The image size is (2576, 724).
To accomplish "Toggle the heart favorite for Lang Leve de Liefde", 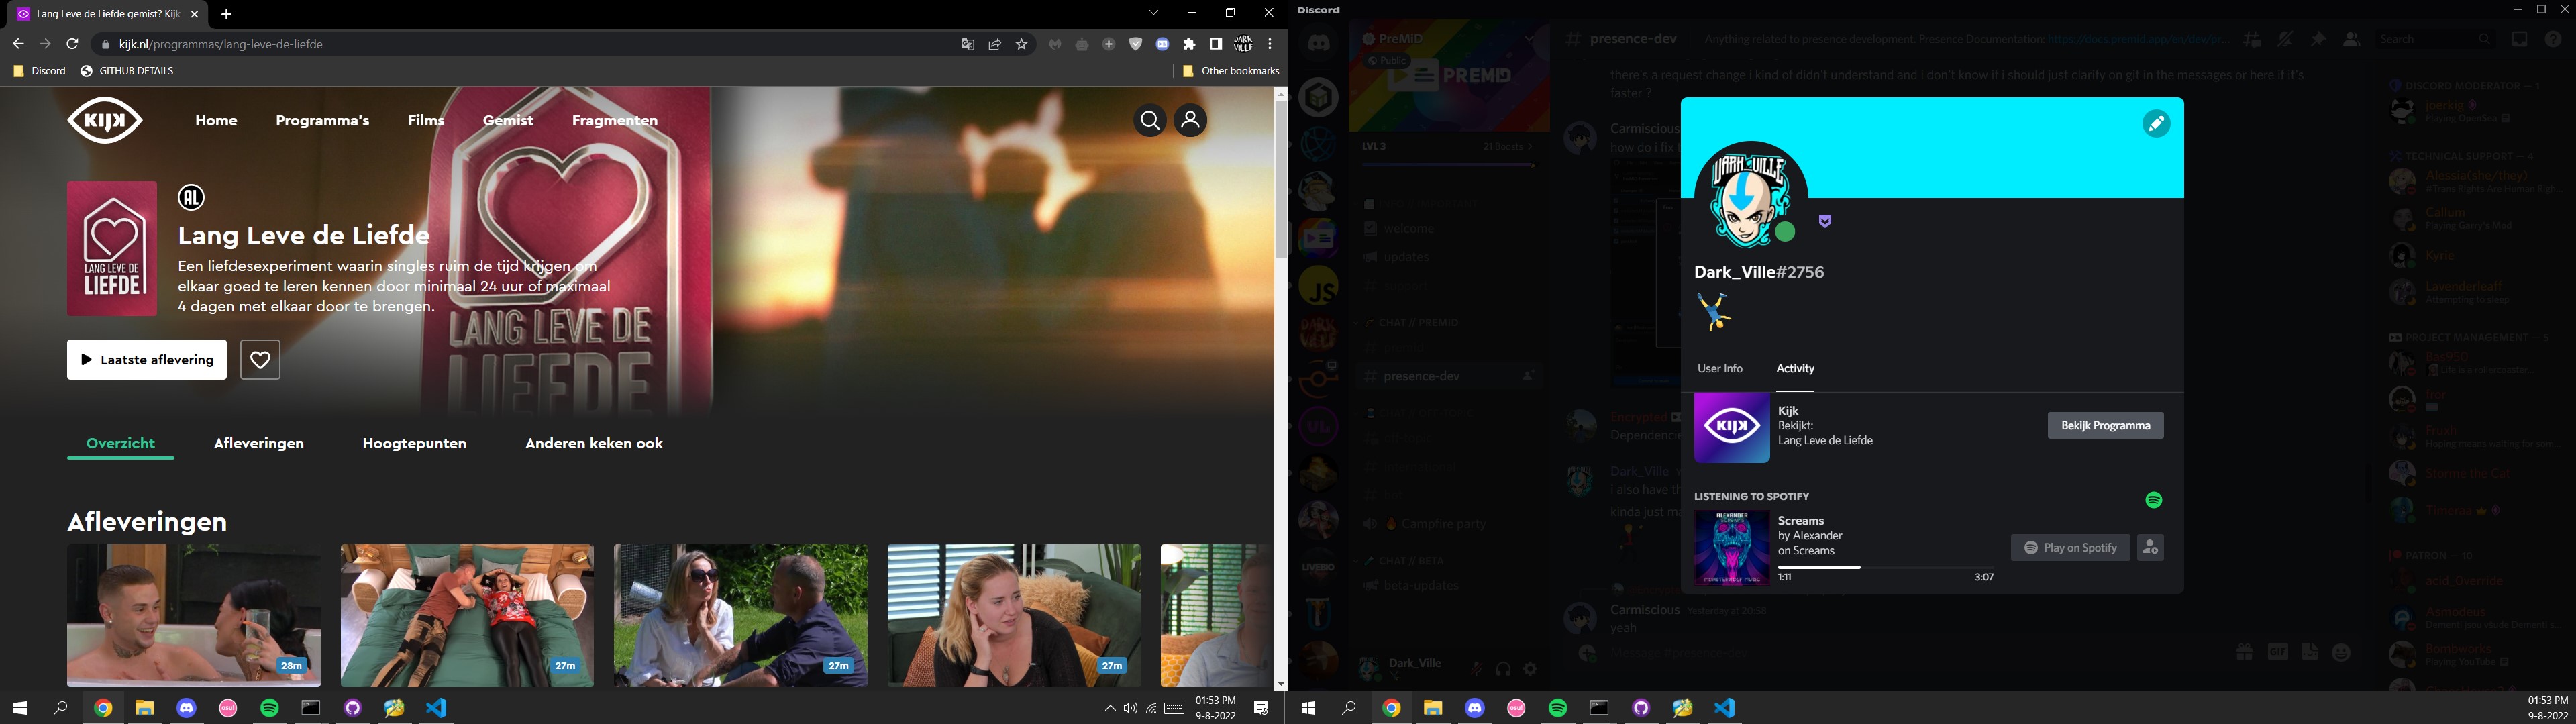I will pyautogui.click(x=260, y=360).
